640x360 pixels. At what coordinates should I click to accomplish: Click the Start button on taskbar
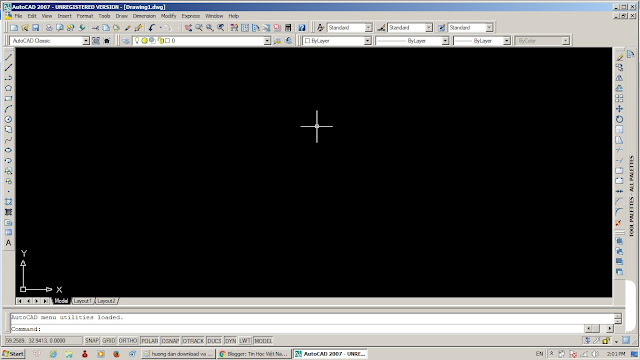tap(13, 354)
